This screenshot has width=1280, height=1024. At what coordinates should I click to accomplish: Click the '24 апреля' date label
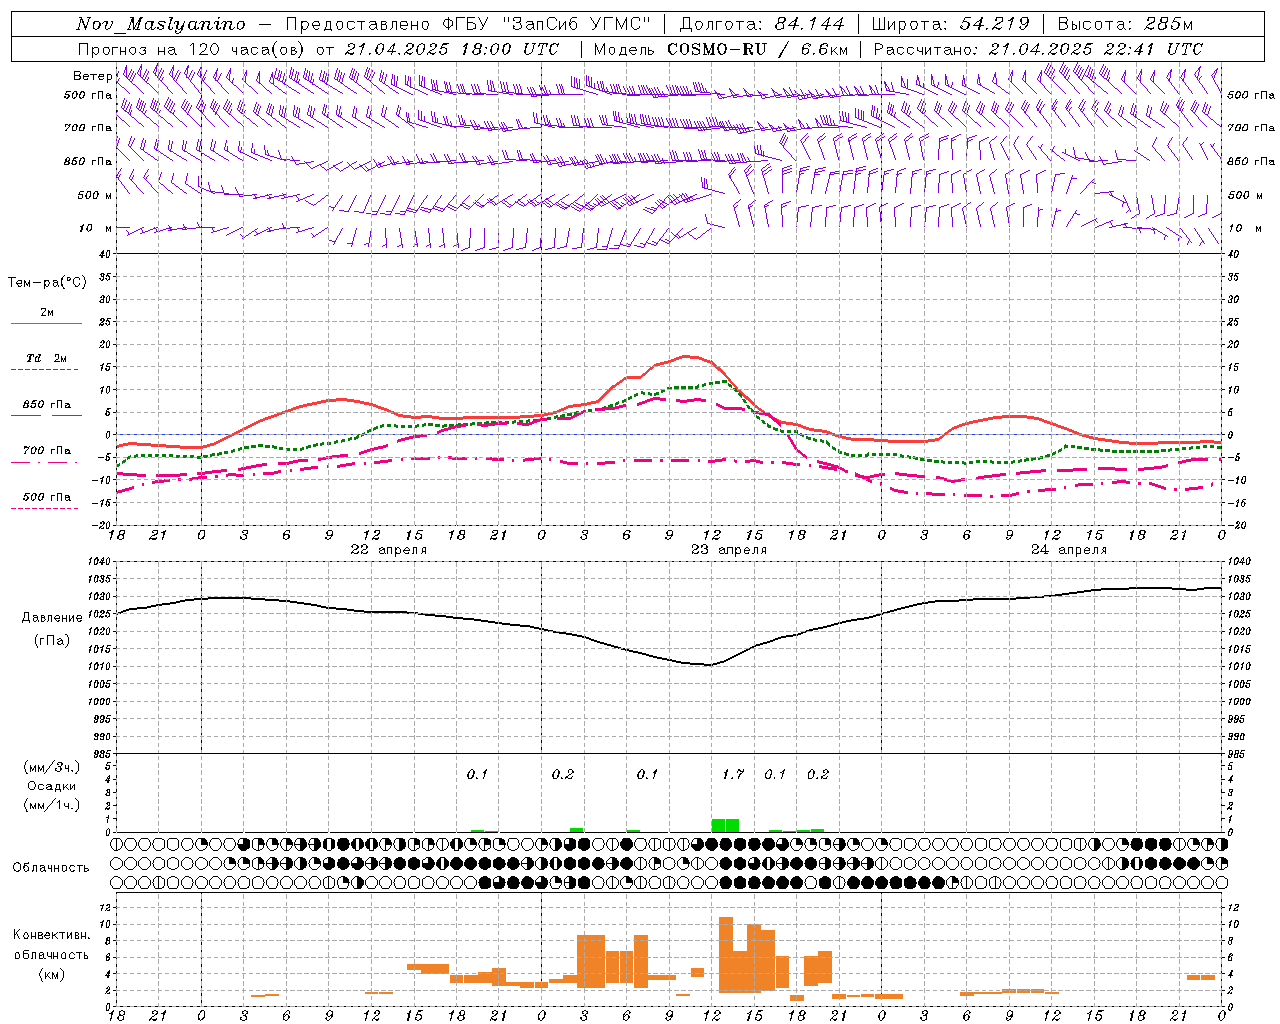[1069, 550]
